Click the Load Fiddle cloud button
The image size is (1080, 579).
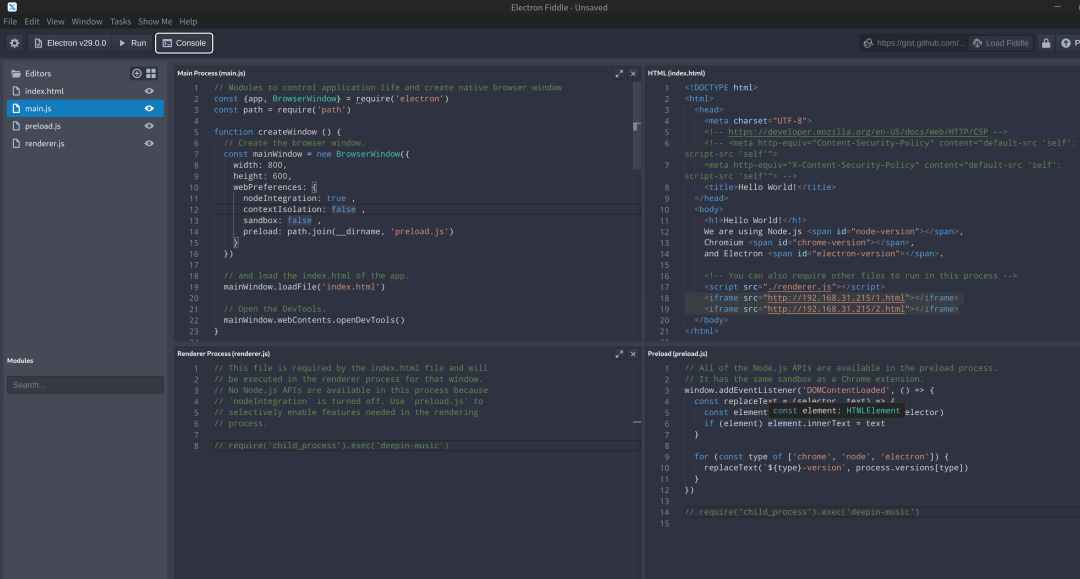coord(1000,43)
